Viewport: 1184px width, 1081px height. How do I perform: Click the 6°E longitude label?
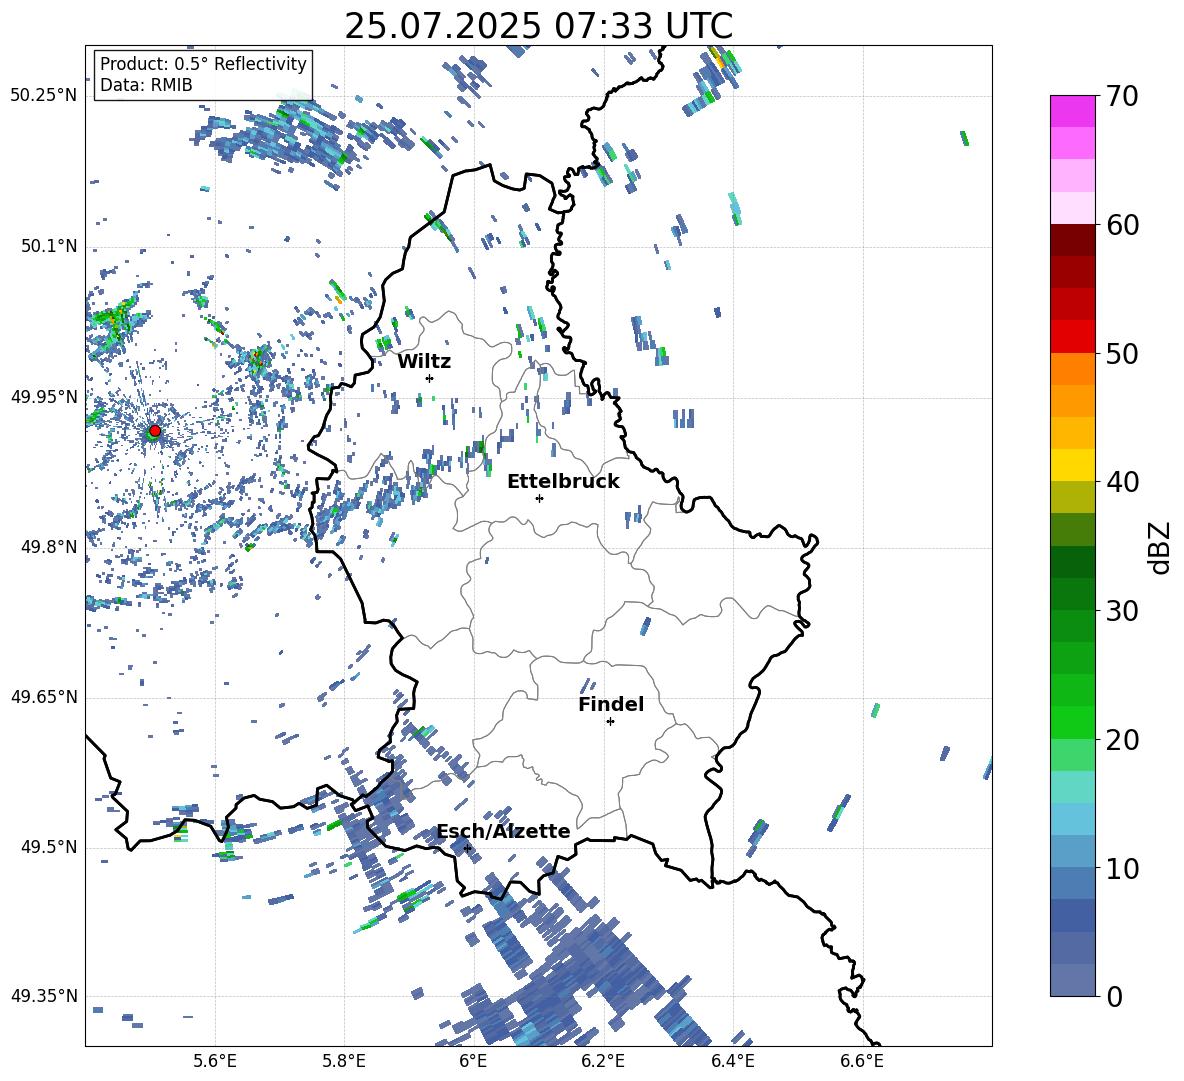[473, 1061]
